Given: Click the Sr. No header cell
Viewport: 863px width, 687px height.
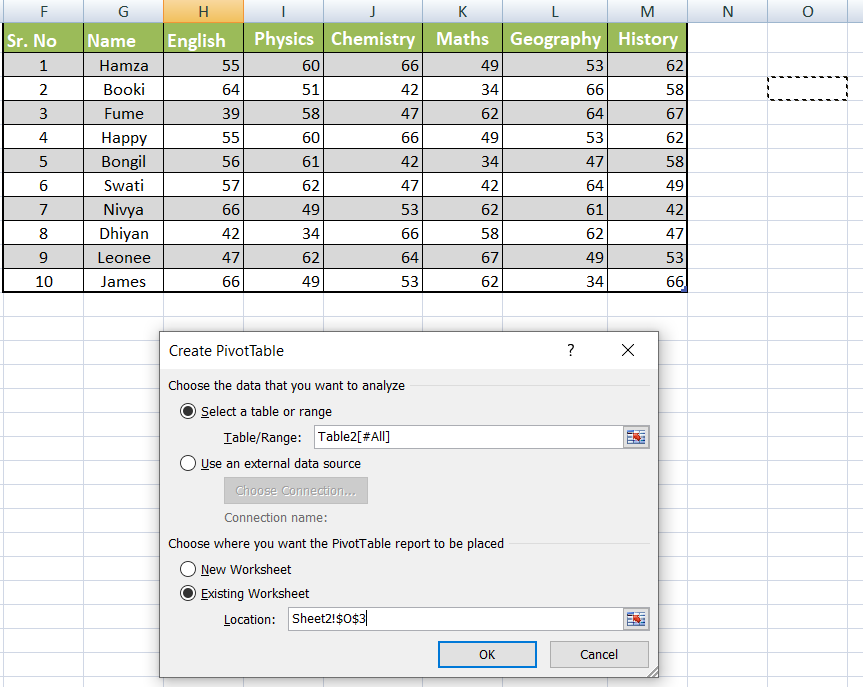Looking at the screenshot, I should coord(43,40).
